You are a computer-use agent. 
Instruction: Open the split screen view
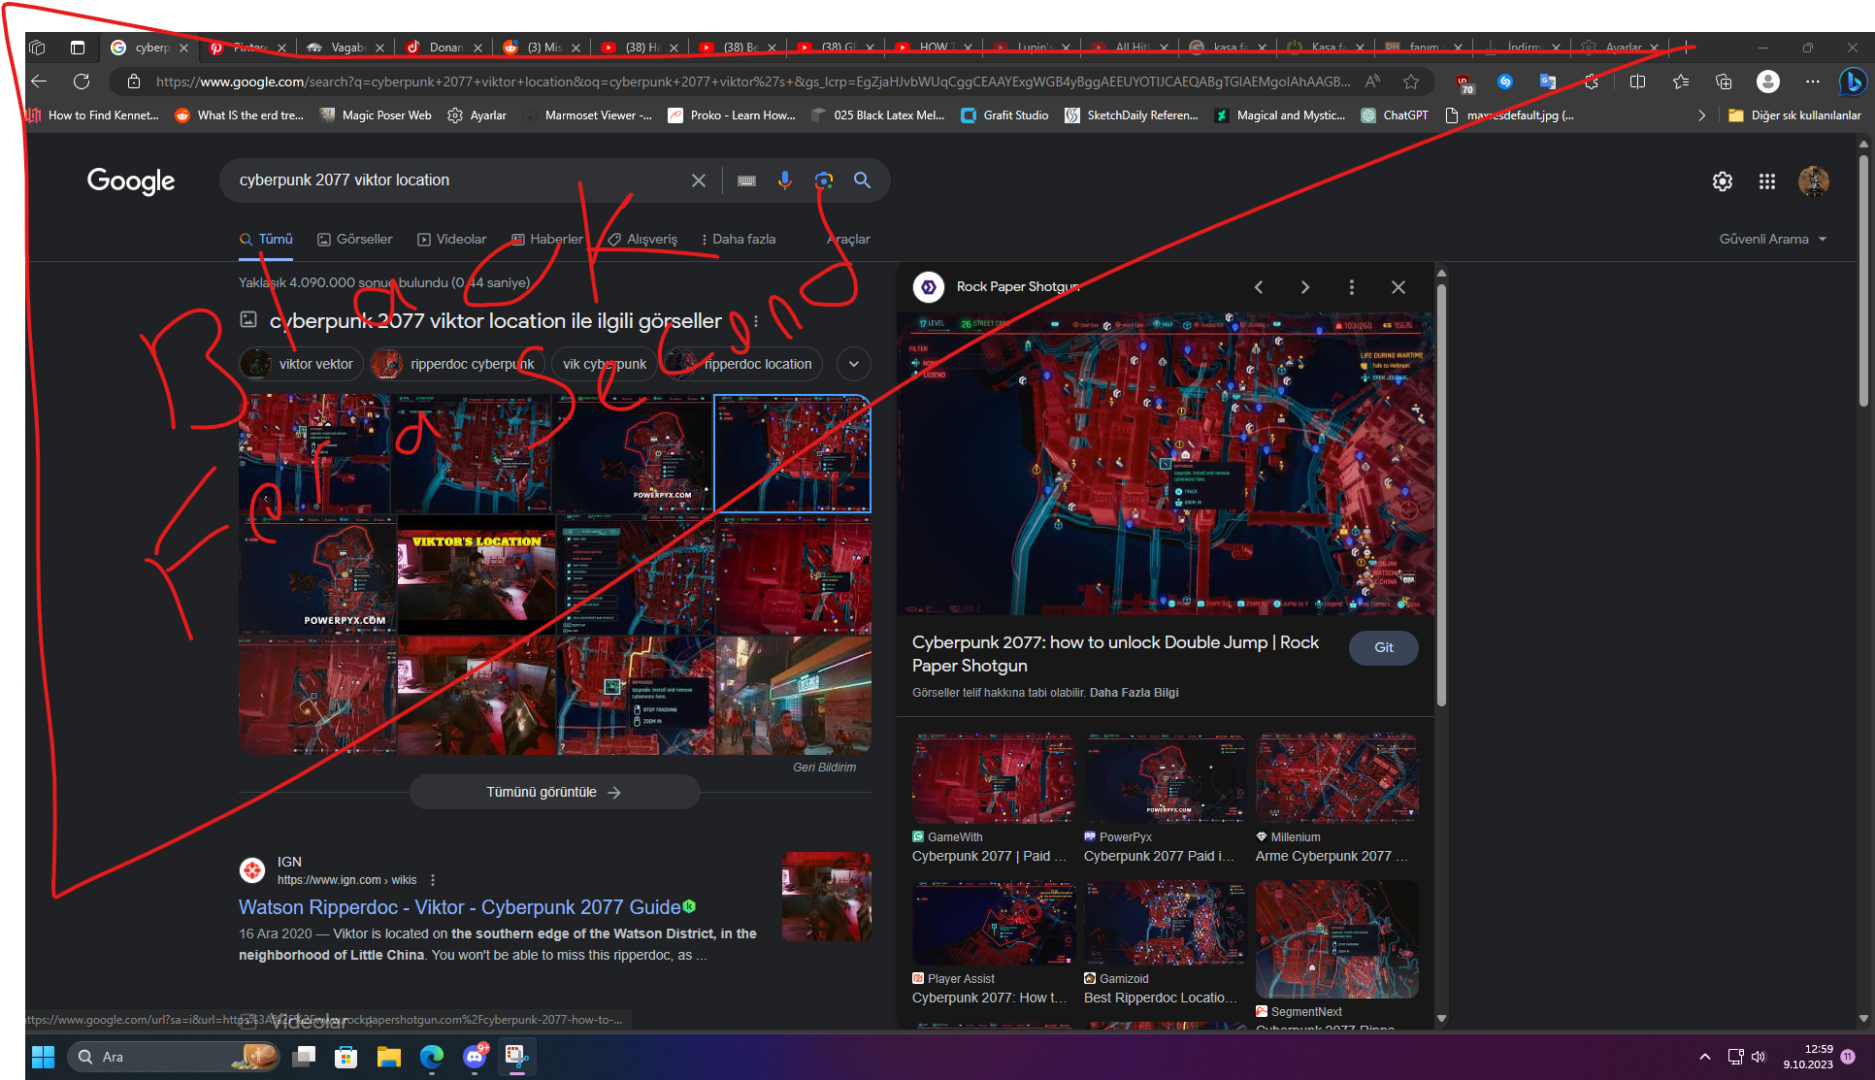(x=1637, y=81)
